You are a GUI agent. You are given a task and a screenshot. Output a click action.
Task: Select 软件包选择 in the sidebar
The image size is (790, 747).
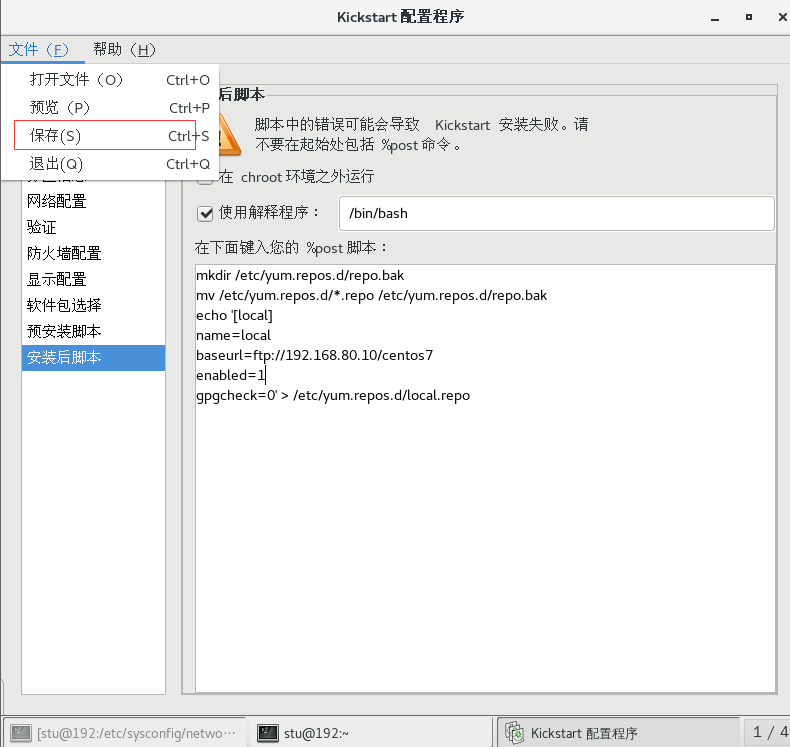click(x=94, y=305)
